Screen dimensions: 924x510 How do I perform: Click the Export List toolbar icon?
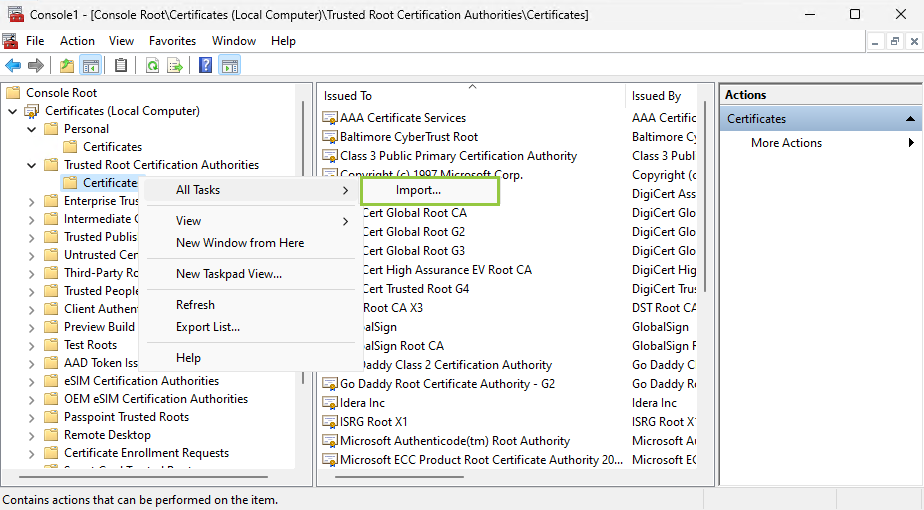(175, 66)
